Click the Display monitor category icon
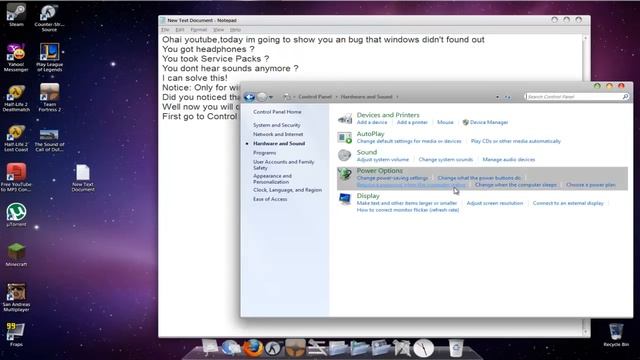The height and width of the screenshot is (360, 640). tap(344, 200)
